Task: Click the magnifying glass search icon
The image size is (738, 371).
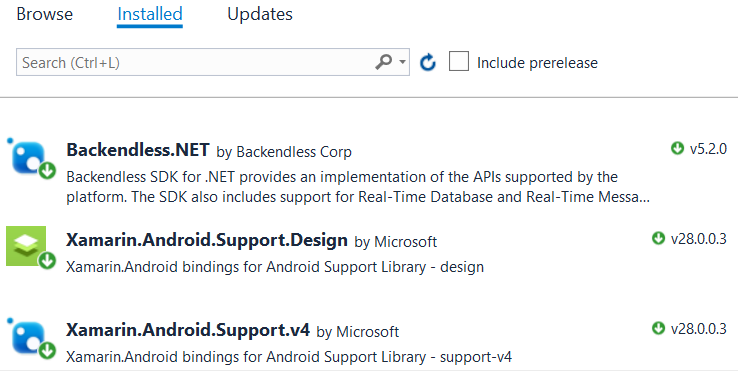Action: click(383, 62)
